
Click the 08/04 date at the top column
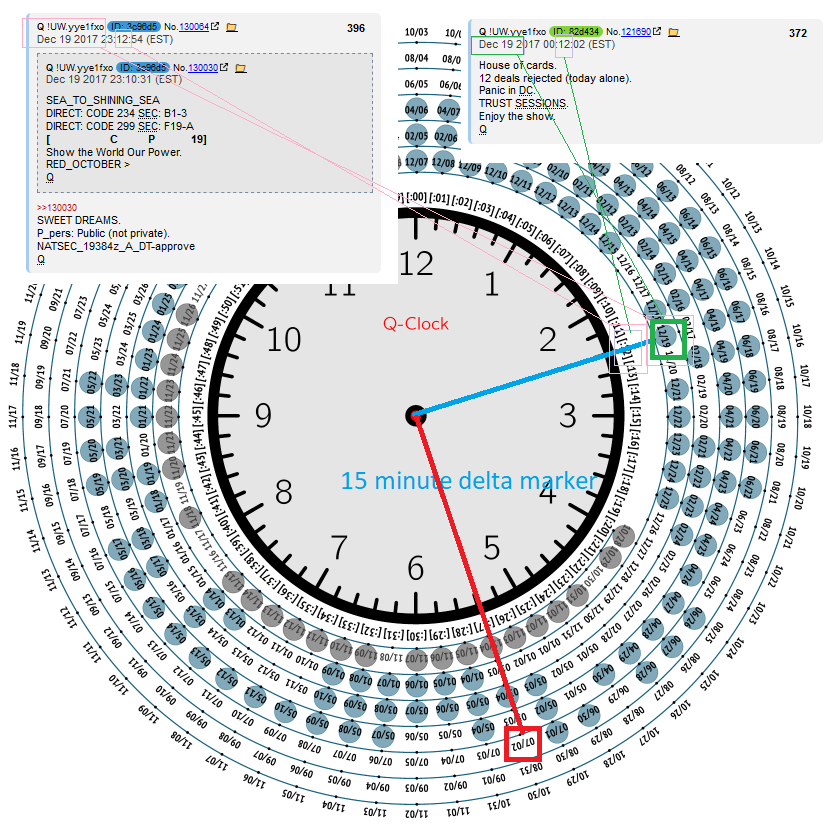(x=417, y=57)
